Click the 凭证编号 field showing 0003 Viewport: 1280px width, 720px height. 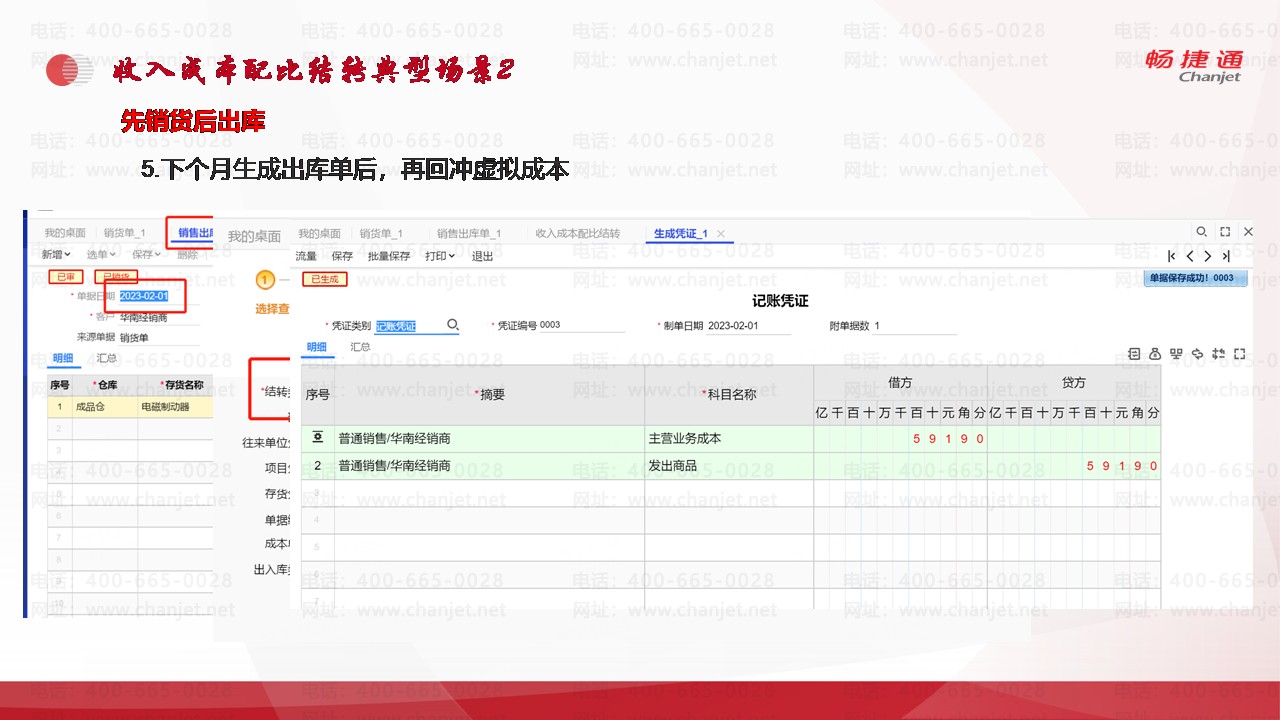click(x=581, y=326)
